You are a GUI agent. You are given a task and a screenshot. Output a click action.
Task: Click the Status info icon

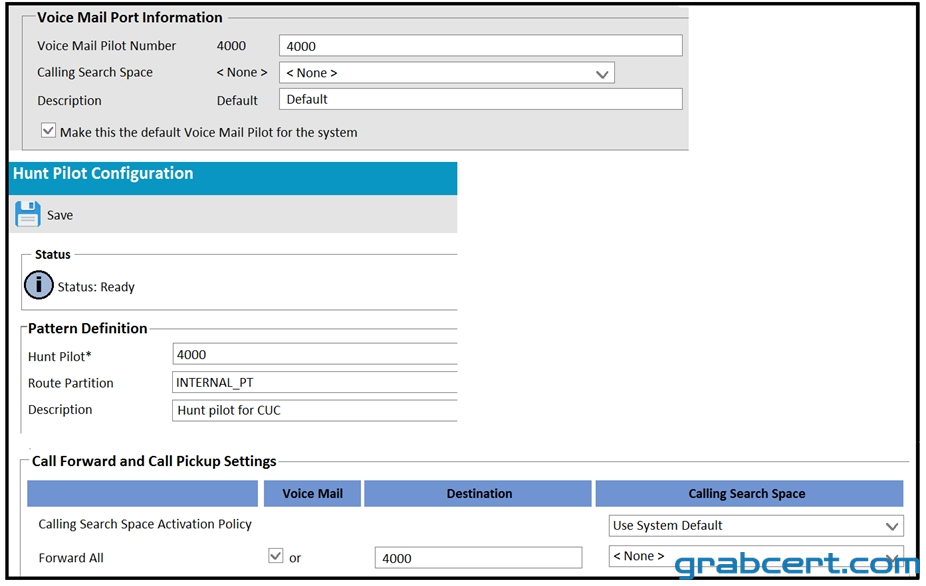coord(38,285)
